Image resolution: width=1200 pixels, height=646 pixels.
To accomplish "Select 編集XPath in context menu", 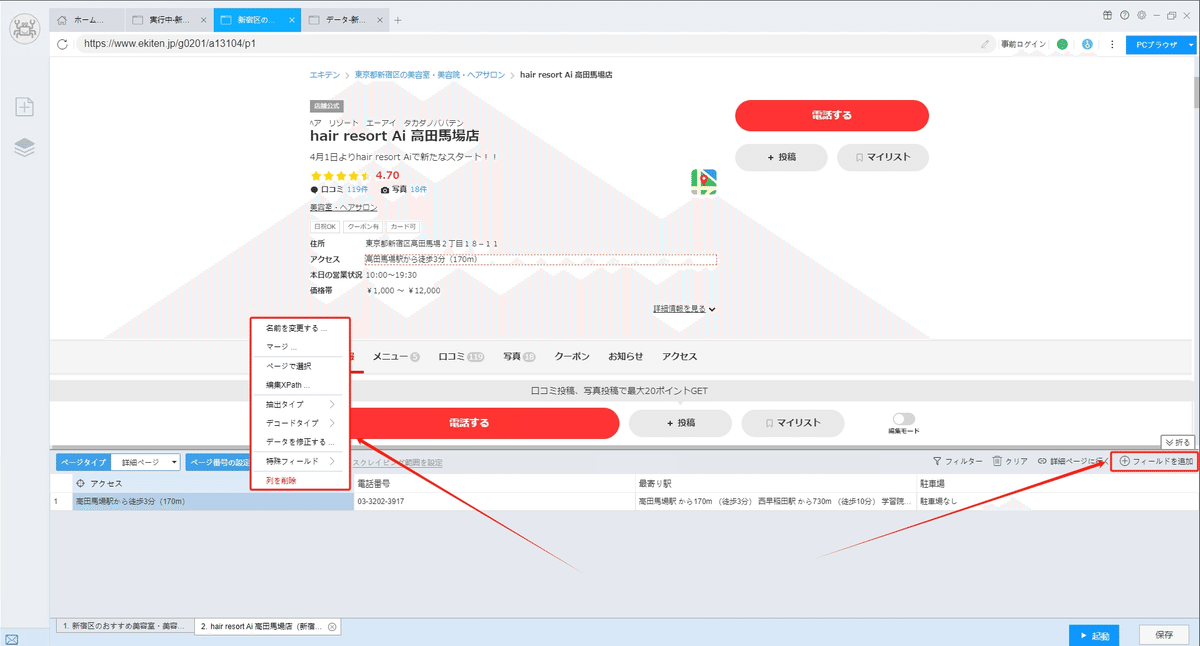I will [288, 385].
